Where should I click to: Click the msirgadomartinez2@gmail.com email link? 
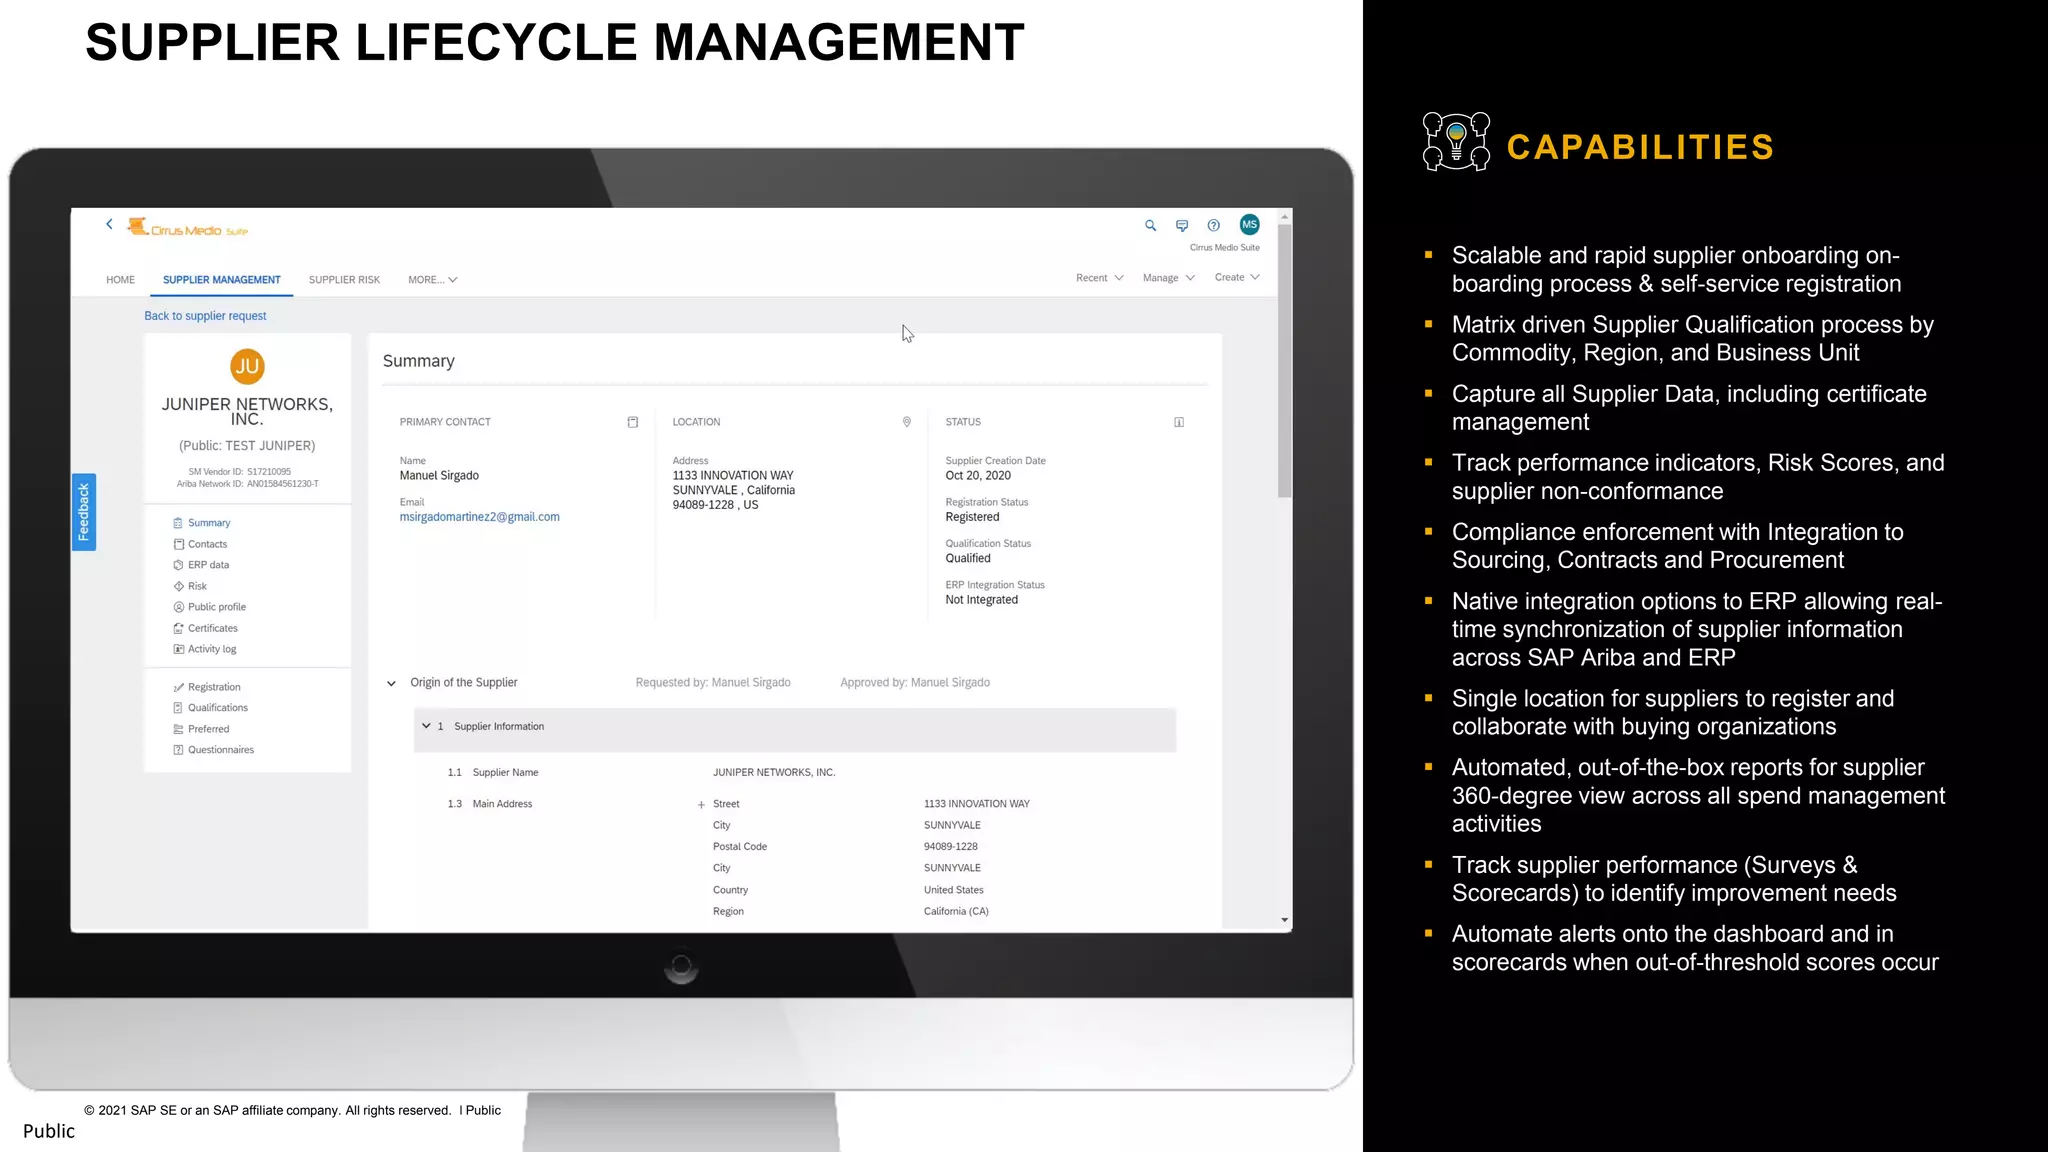coord(479,517)
